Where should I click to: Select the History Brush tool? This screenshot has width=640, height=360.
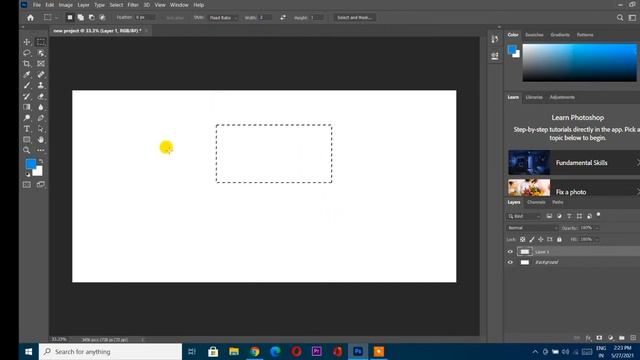(x=27, y=96)
